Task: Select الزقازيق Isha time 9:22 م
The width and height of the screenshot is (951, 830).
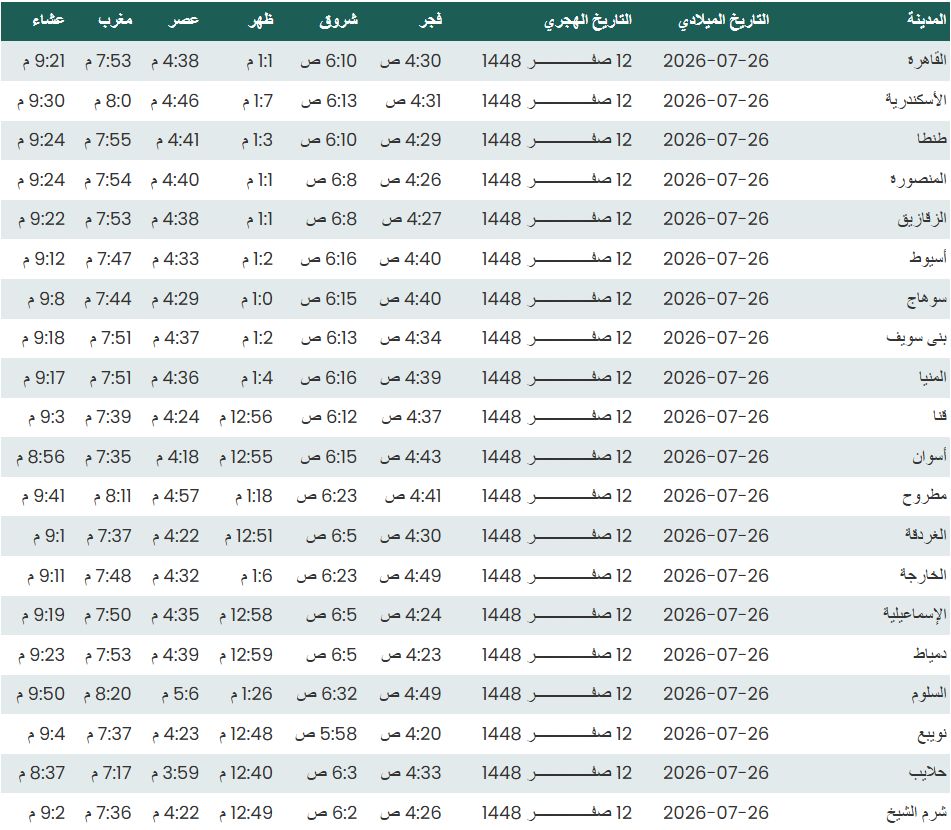Action: (x=41, y=219)
